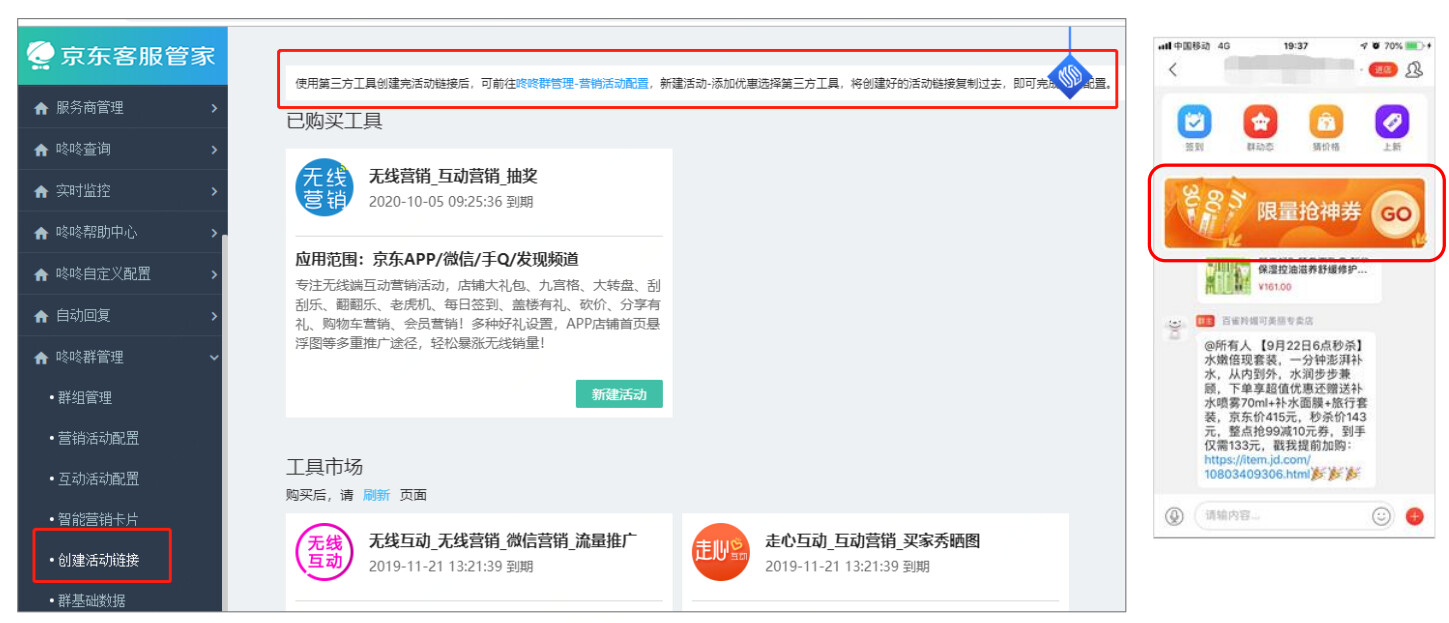The image size is (1449, 623).
Task: Tap the red plus icon in chat
Action: pos(1414,516)
